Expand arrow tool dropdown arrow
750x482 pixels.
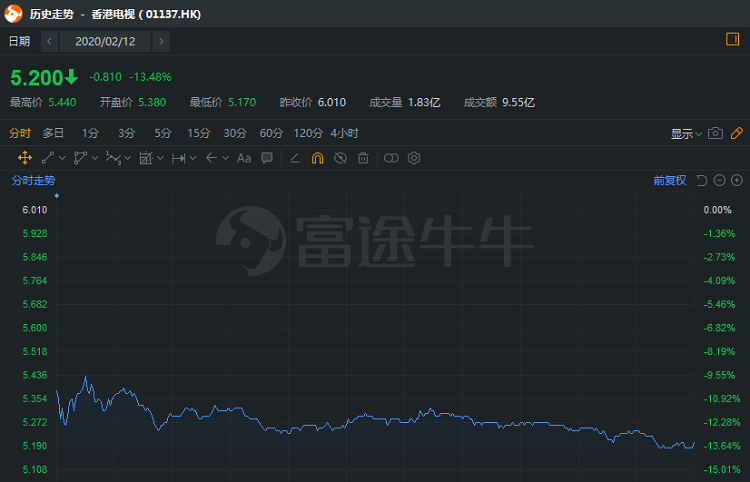click(x=225, y=158)
